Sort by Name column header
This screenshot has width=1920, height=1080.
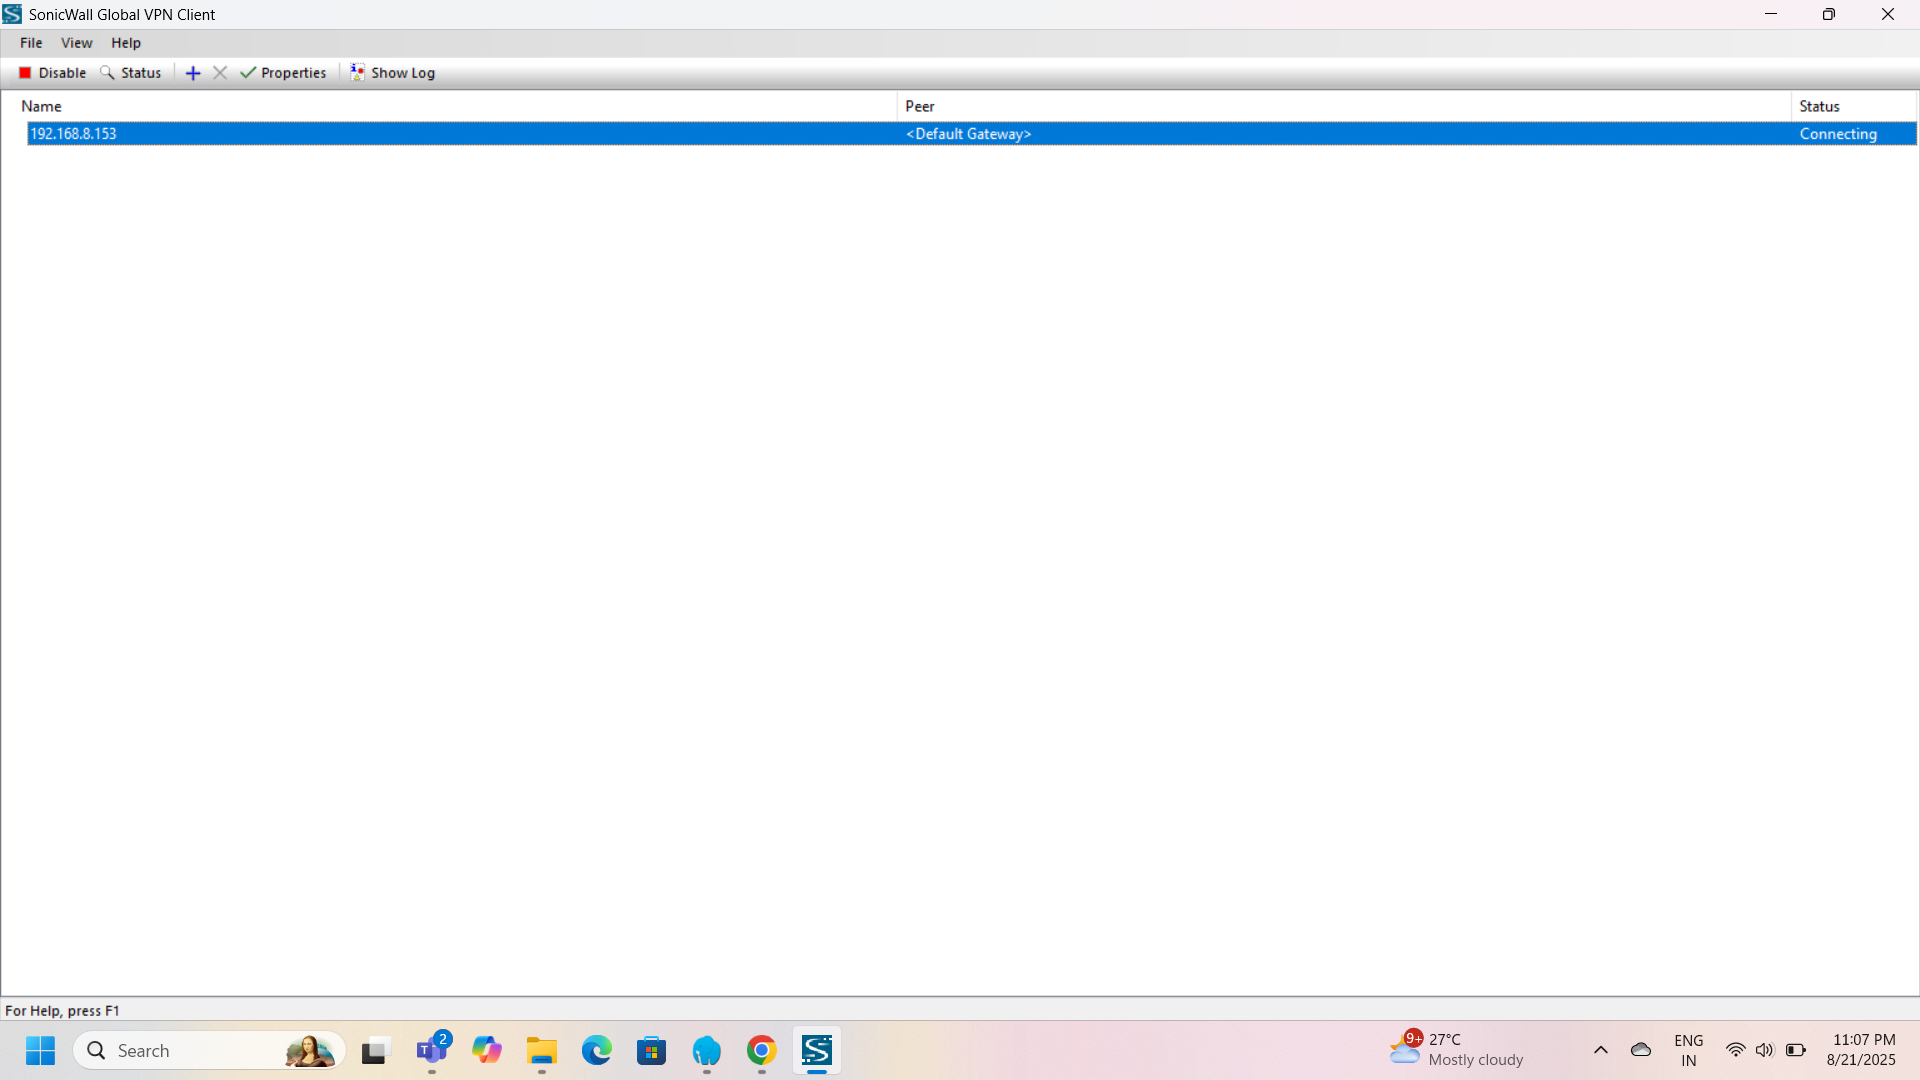(x=41, y=106)
